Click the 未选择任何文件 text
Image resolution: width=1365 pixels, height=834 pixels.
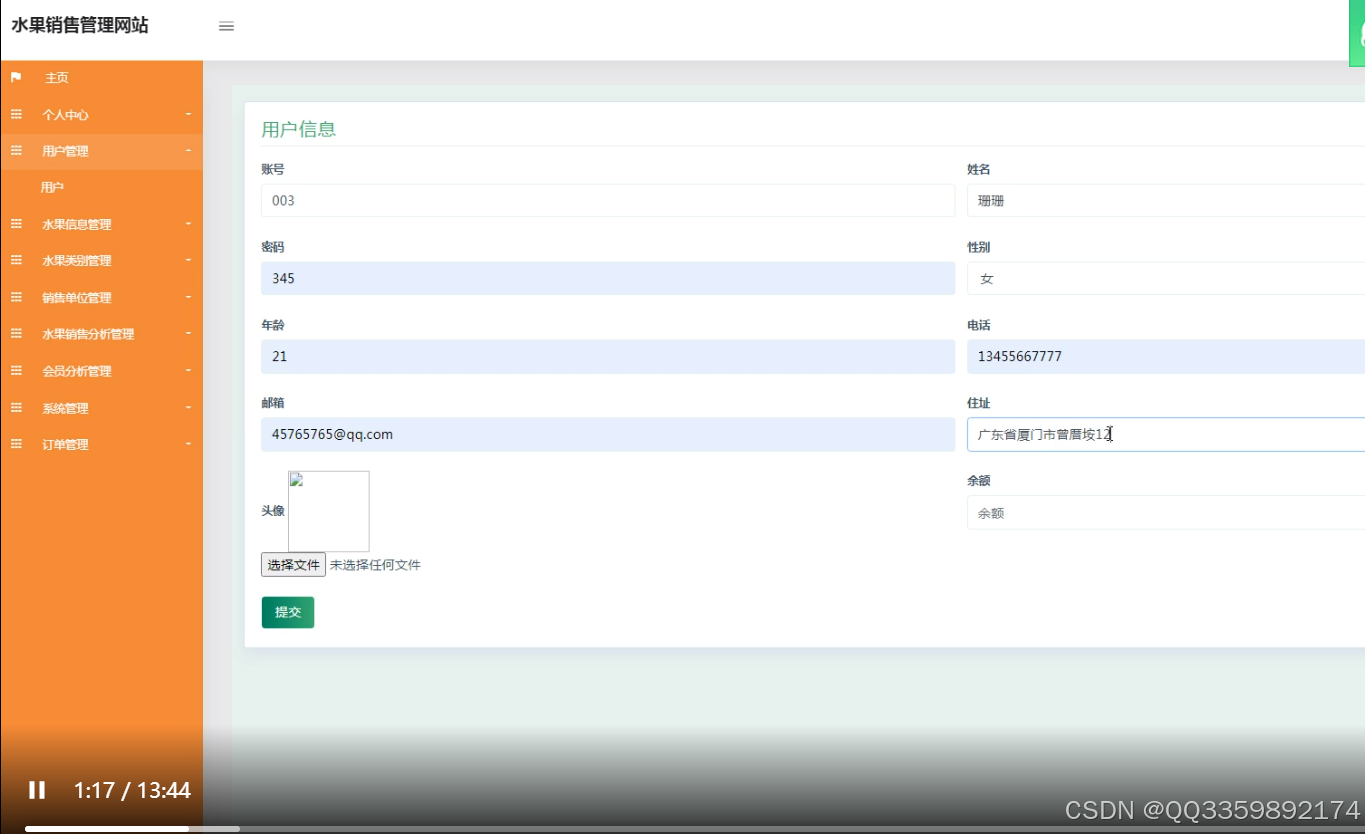(375, 565)
